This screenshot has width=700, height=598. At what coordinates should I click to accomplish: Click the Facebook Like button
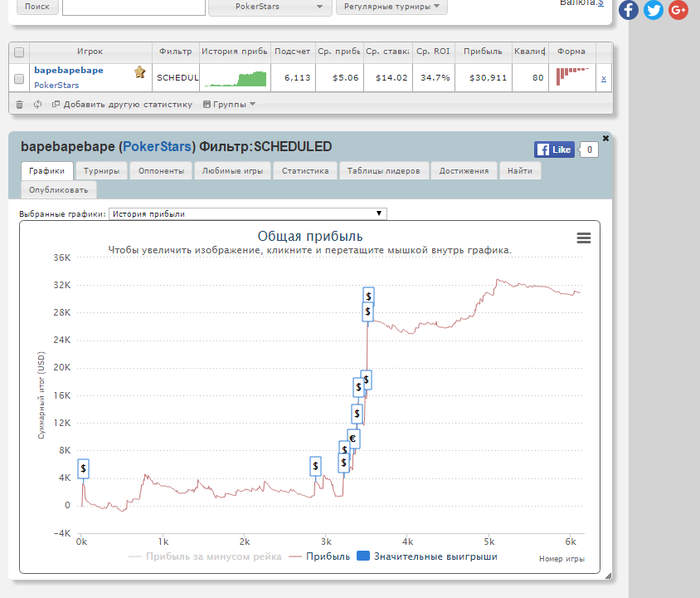554,150
